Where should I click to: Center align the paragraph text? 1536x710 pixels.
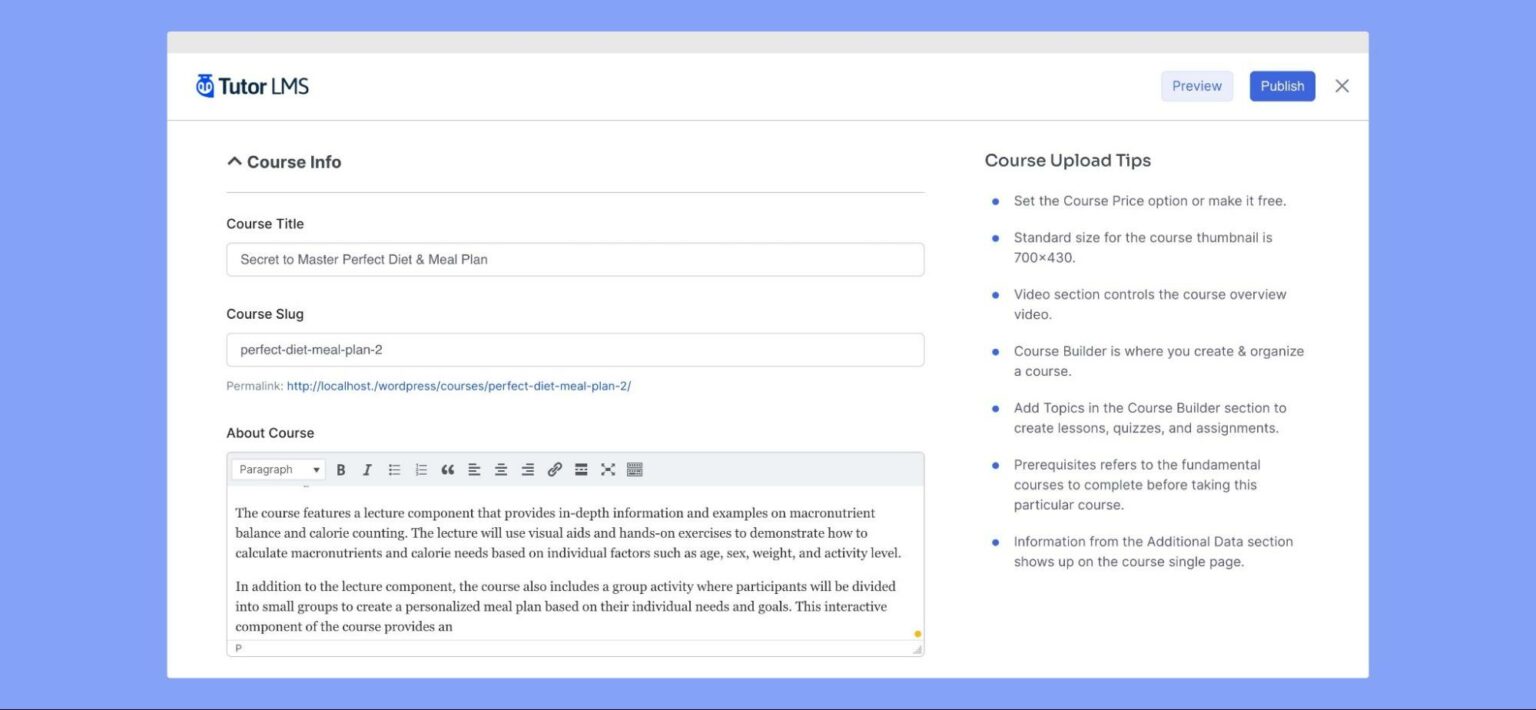point(501,469)
